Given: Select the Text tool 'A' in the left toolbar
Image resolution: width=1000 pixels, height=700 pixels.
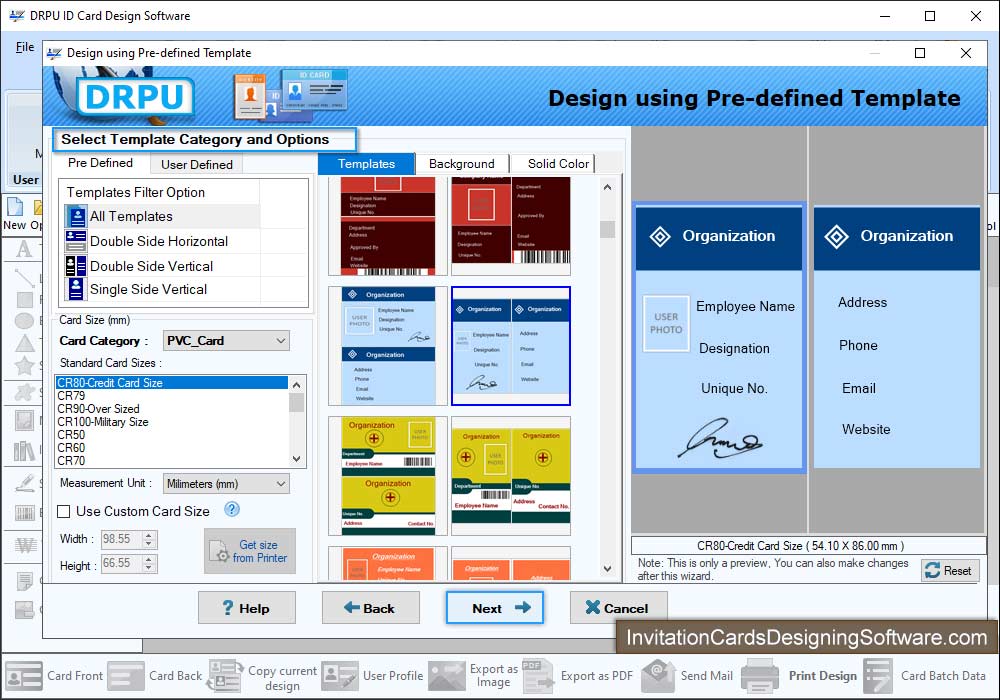Looking at the screenshot, I should (x=24, y=249).
